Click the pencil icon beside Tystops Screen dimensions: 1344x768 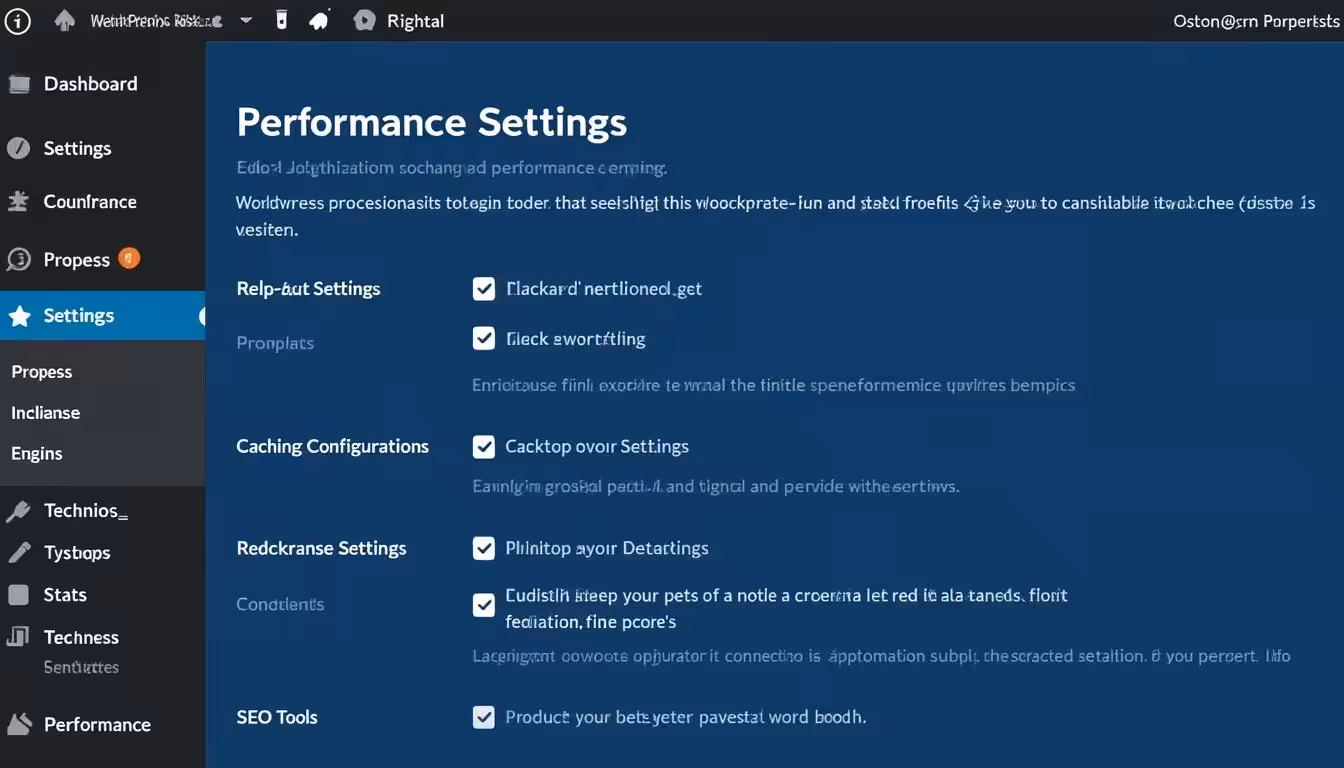[19, 552]
